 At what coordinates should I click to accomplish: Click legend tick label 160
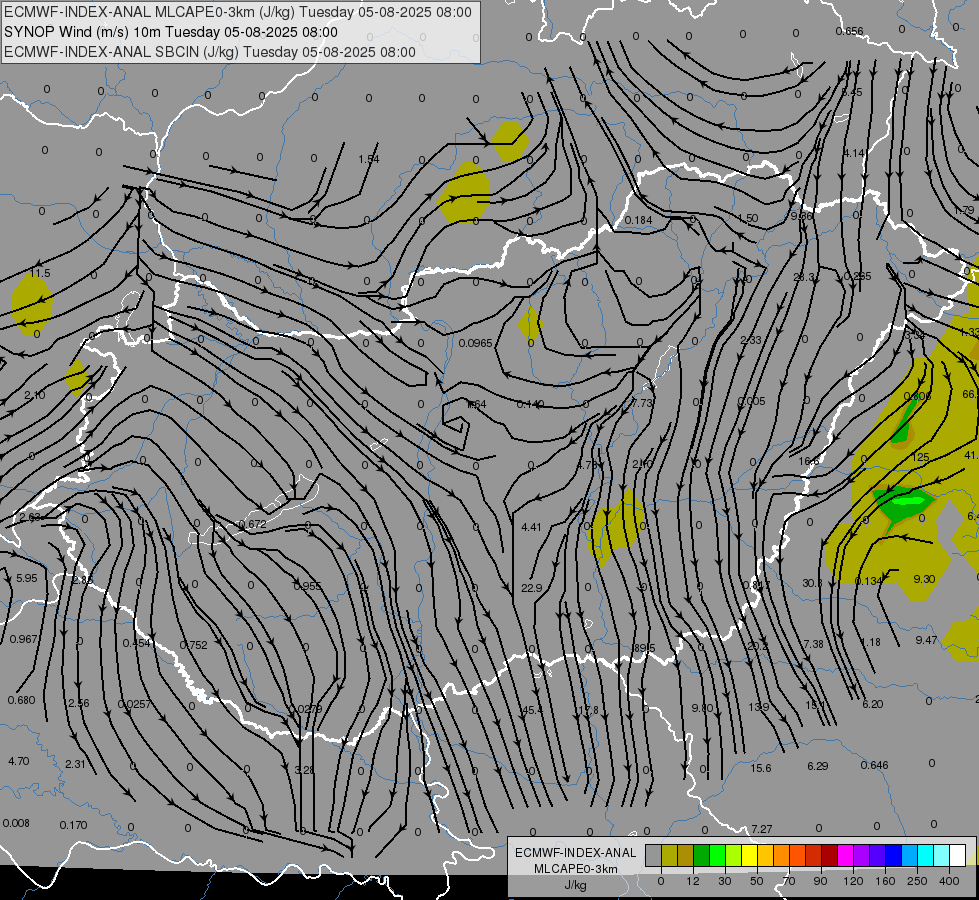click(885, 881)
